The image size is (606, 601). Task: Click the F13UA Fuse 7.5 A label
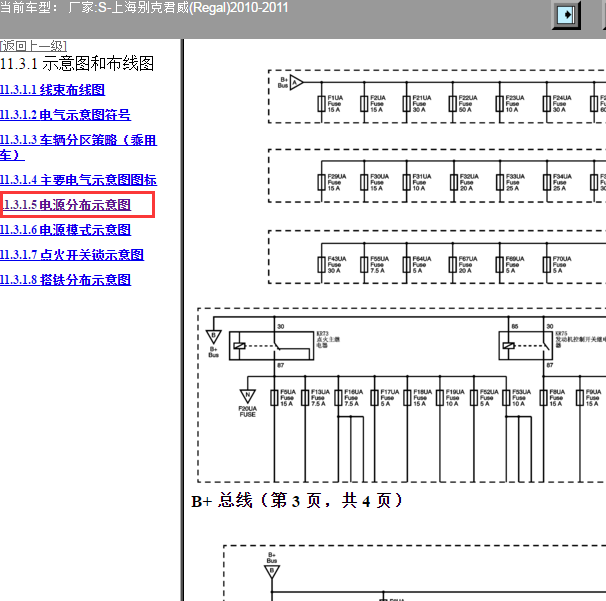pos(320,398)
